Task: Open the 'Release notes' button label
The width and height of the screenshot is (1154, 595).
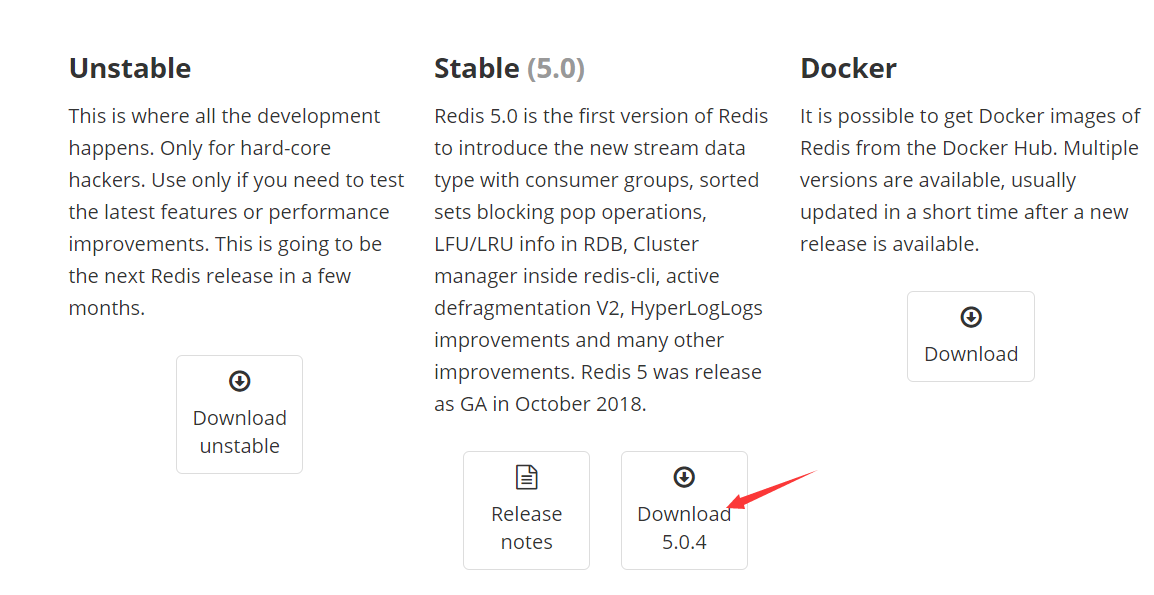Action: [x=526, y=527]
